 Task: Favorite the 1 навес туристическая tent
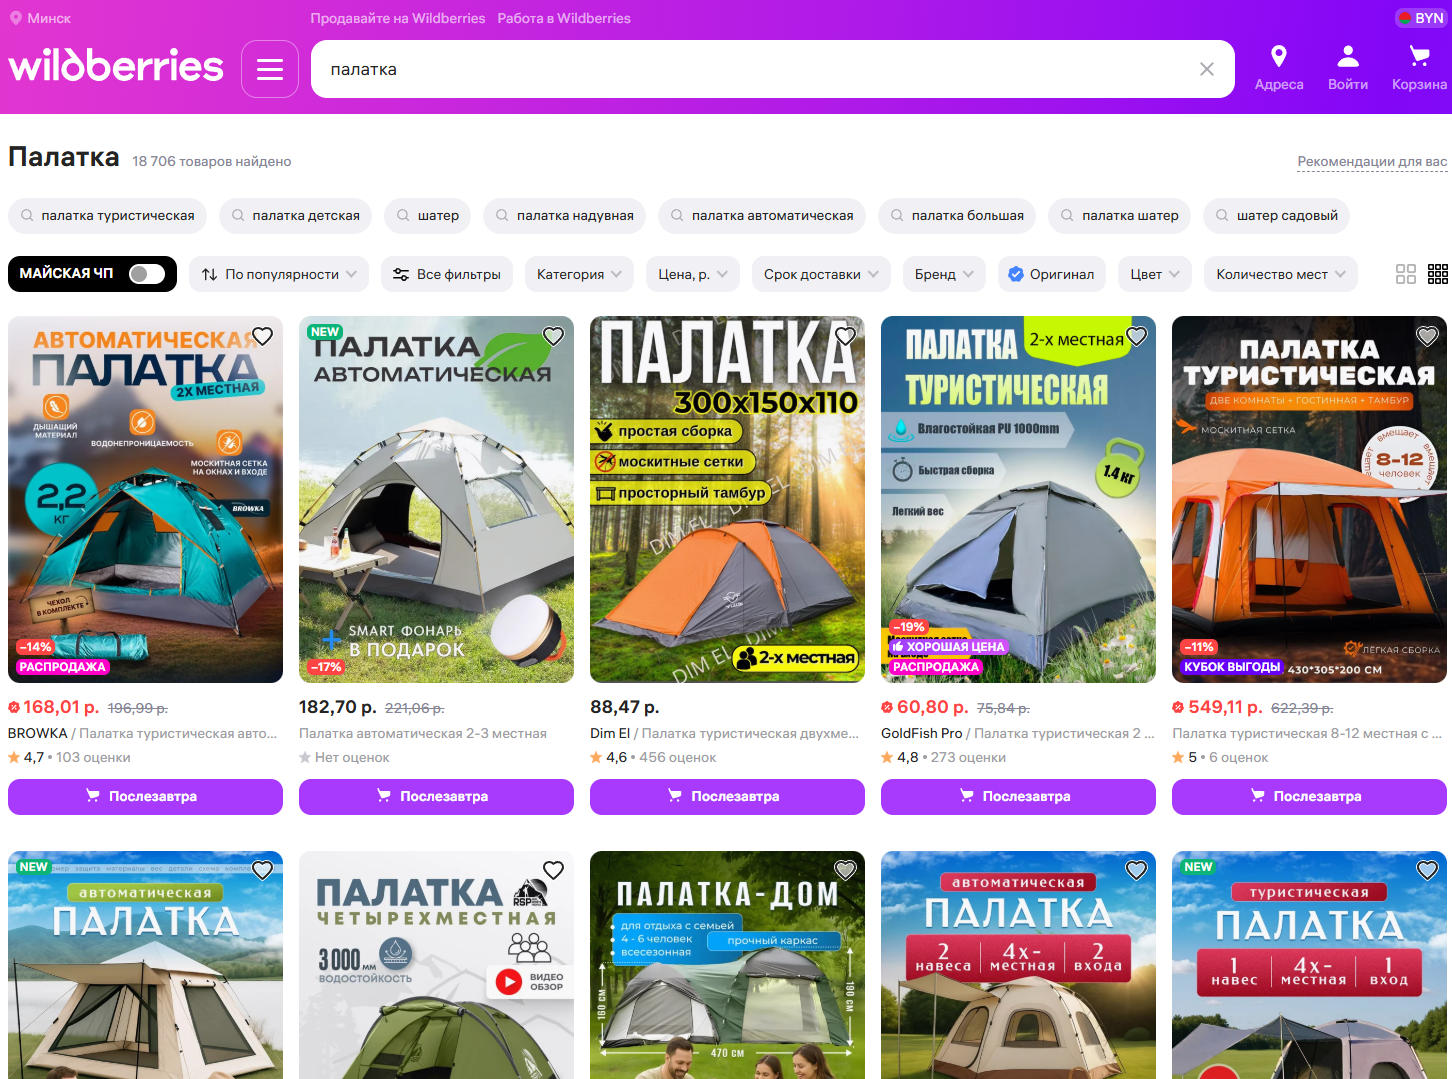[x=1427, y=870]
